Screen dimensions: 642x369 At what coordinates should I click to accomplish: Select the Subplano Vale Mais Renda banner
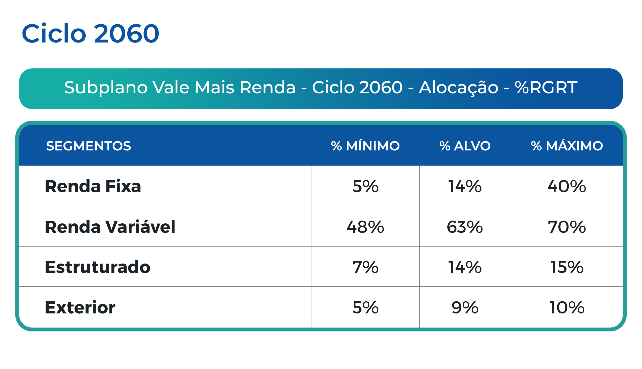click(321, 88)
